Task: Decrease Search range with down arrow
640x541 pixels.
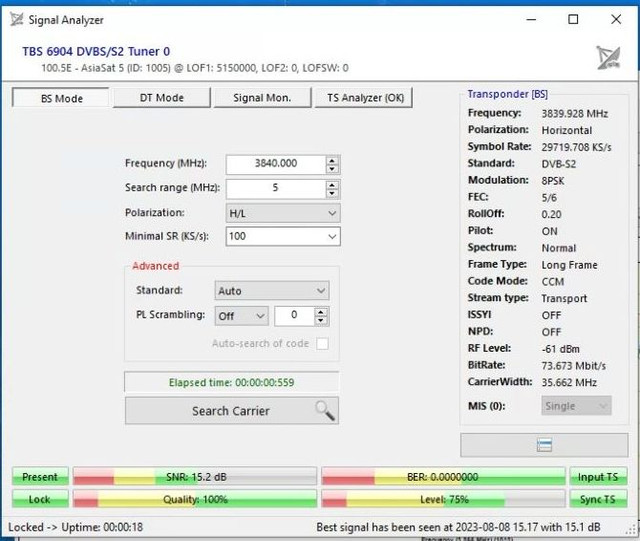Action: coord(332,193)
